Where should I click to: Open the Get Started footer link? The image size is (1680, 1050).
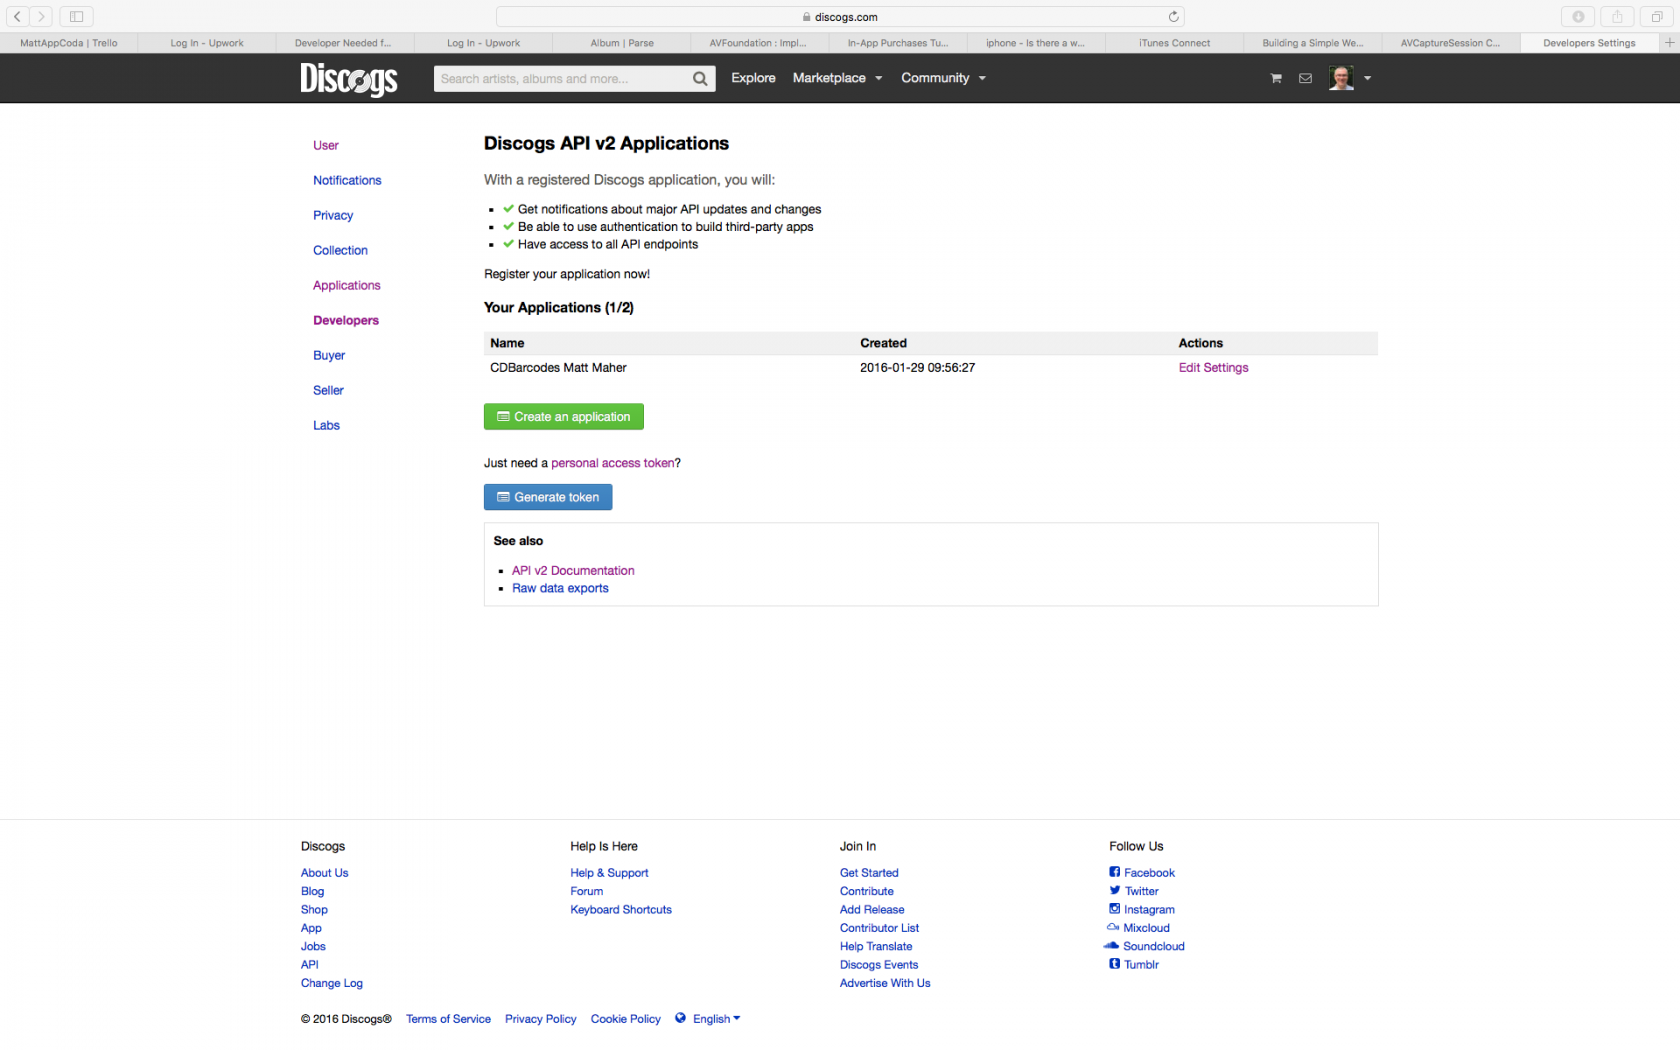[869, 873]
